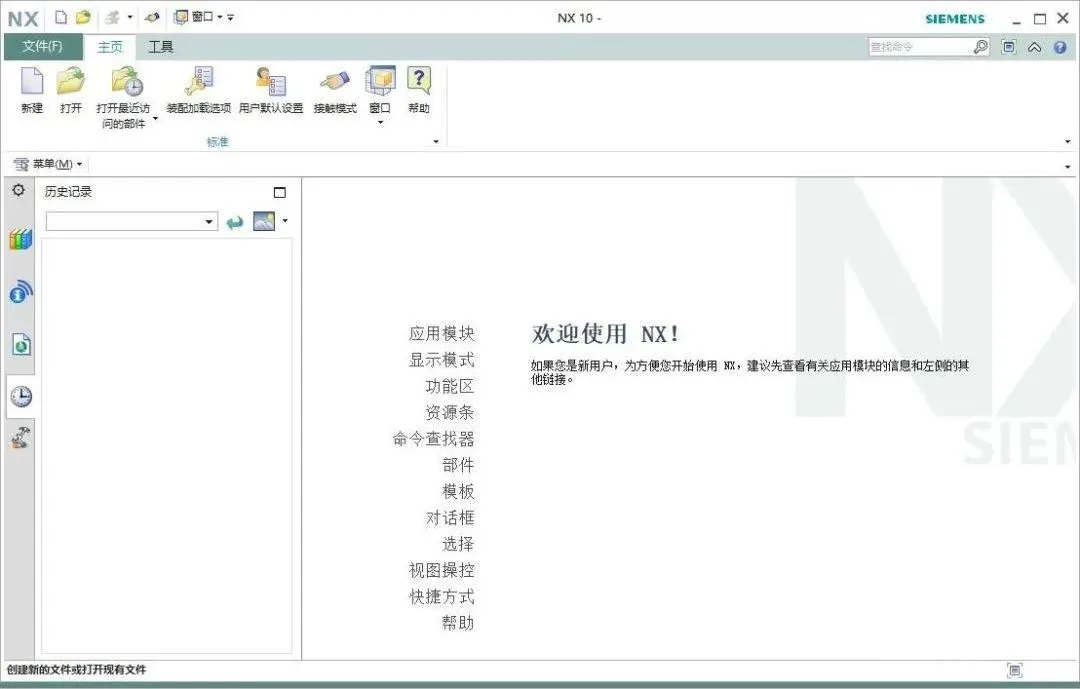Open the 快捷方式 welcome link

(442, 596)
